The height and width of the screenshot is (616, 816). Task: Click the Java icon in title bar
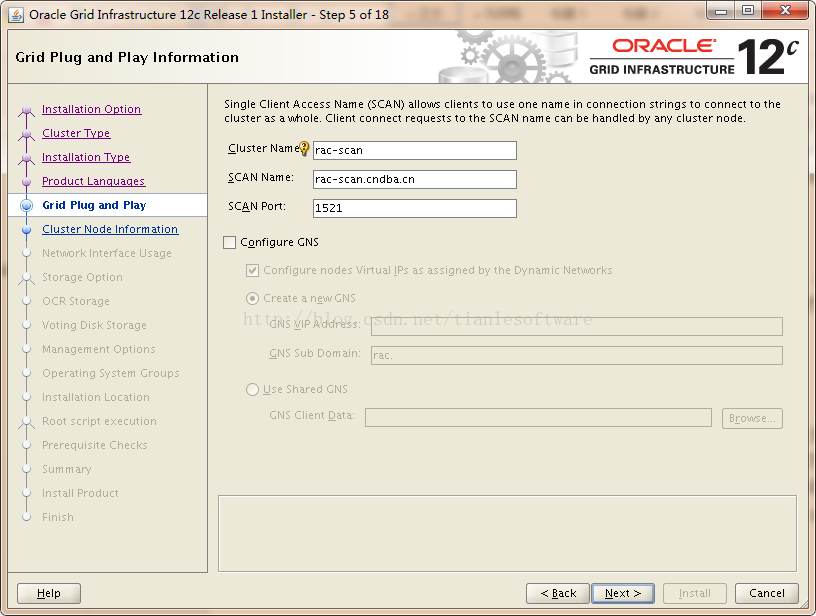click(x=16, y=14)
